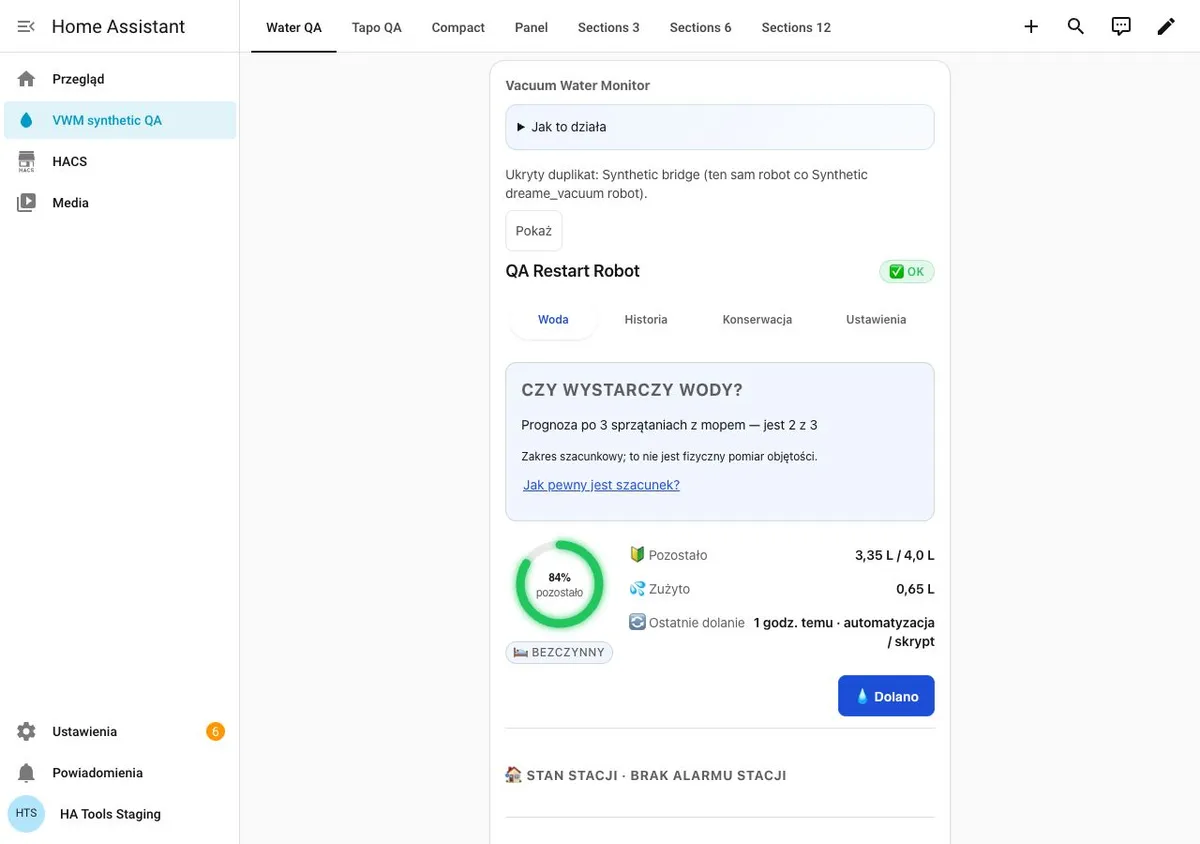1200x844 pixels.
Task: Open the Konserwacja tab
Action: (757, 320)
